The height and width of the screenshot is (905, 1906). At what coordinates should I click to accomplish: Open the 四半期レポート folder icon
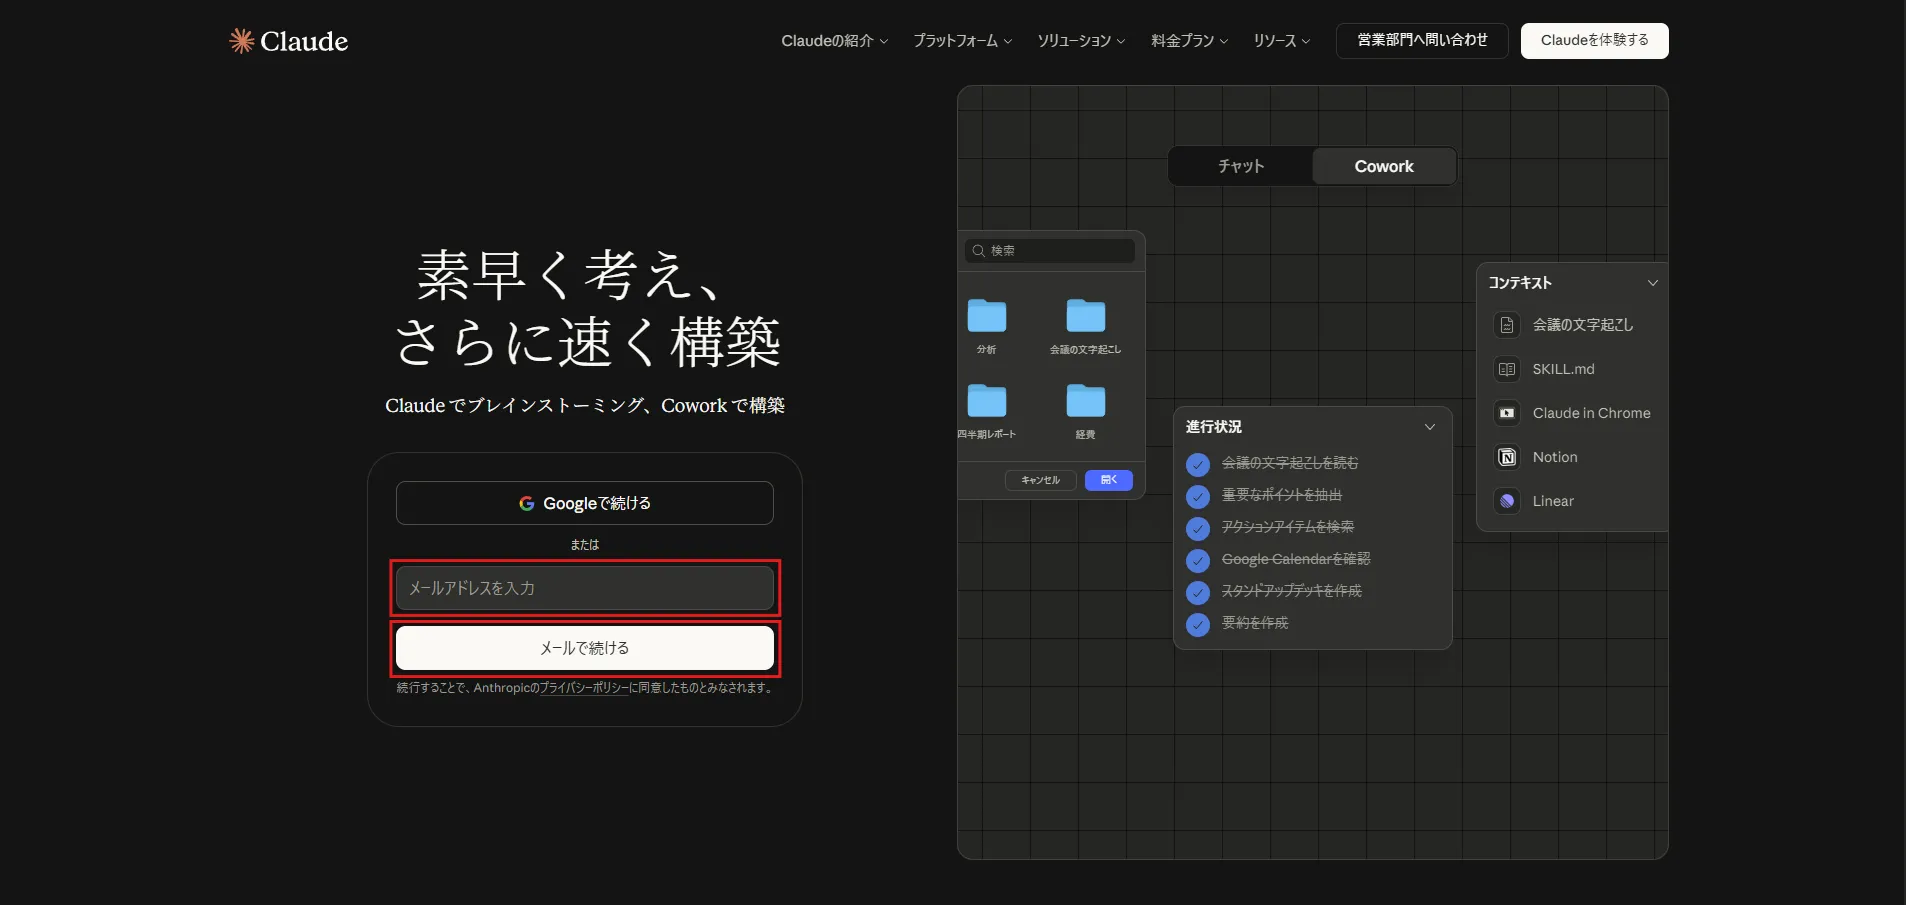[x=987, y=400]
